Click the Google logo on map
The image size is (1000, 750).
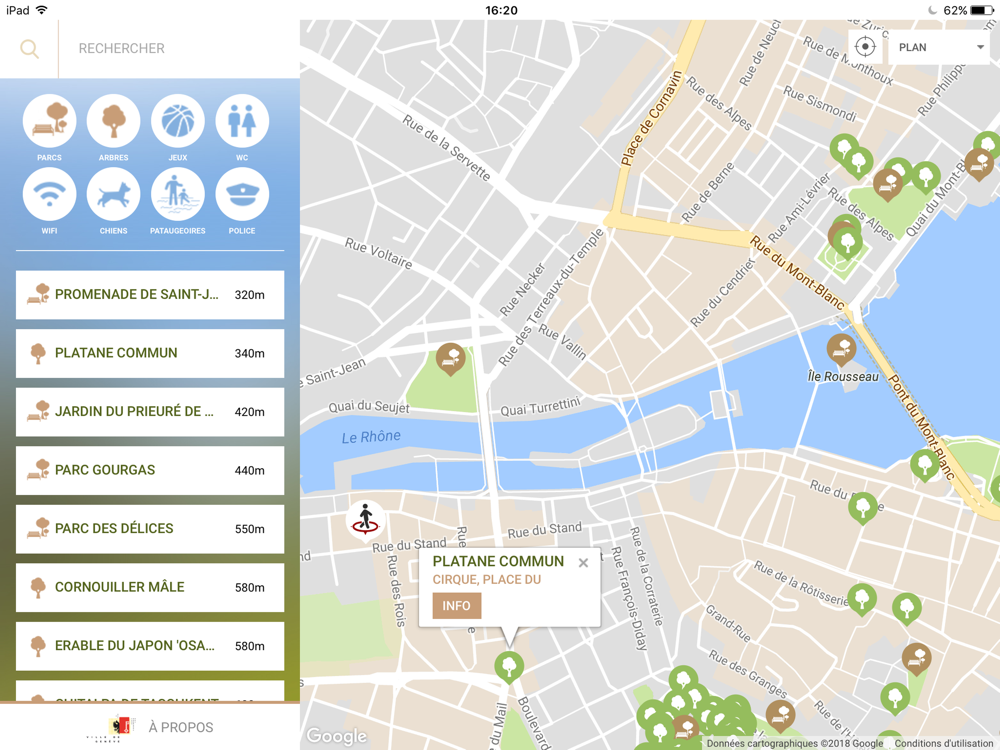tap(336, 737)
